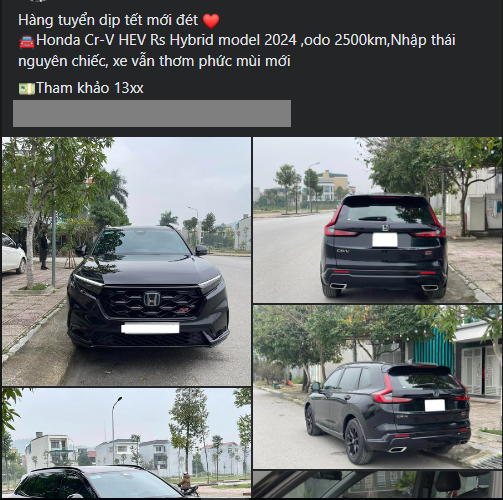This screenshot has height=500, width=503.
Task: Click the street lamp in the bottom-left photo
Action: click(115, 430)
